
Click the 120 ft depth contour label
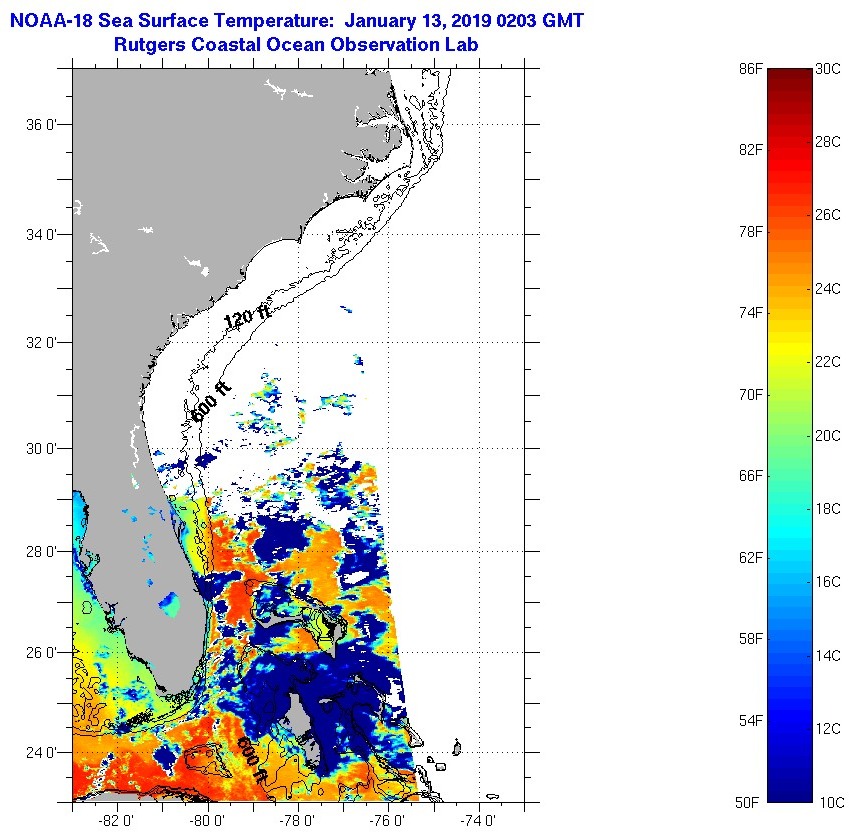pos(248,318)
